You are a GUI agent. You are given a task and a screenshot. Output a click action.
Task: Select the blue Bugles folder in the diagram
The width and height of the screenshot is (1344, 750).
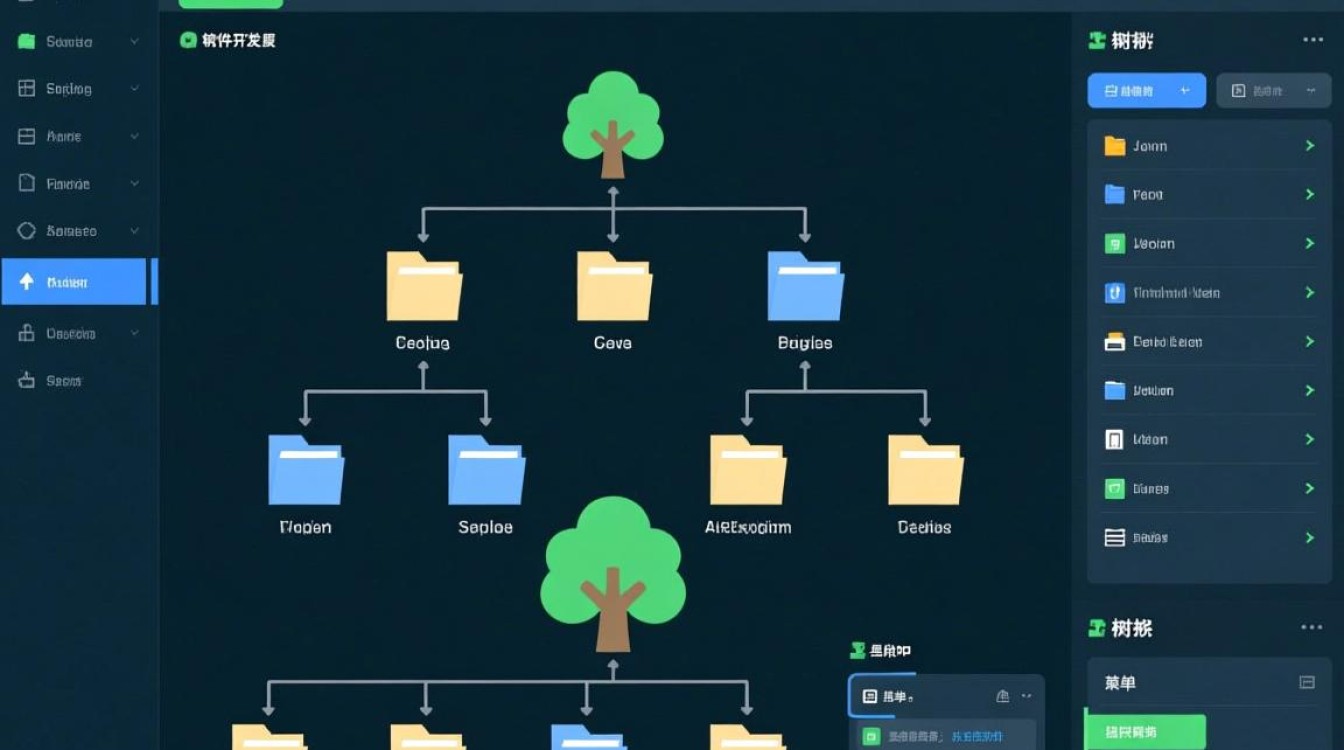pyautogui.click(x=805, y=286)
